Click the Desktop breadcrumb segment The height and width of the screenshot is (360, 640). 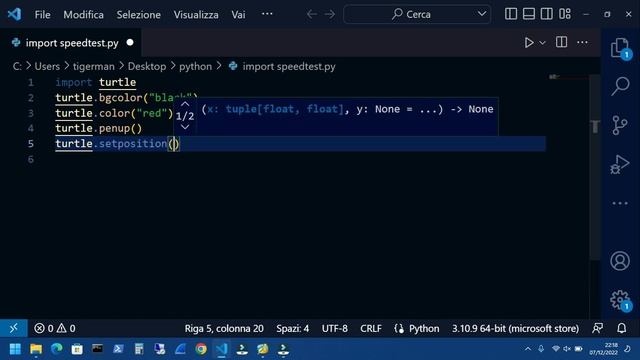[x=147, y=66]
